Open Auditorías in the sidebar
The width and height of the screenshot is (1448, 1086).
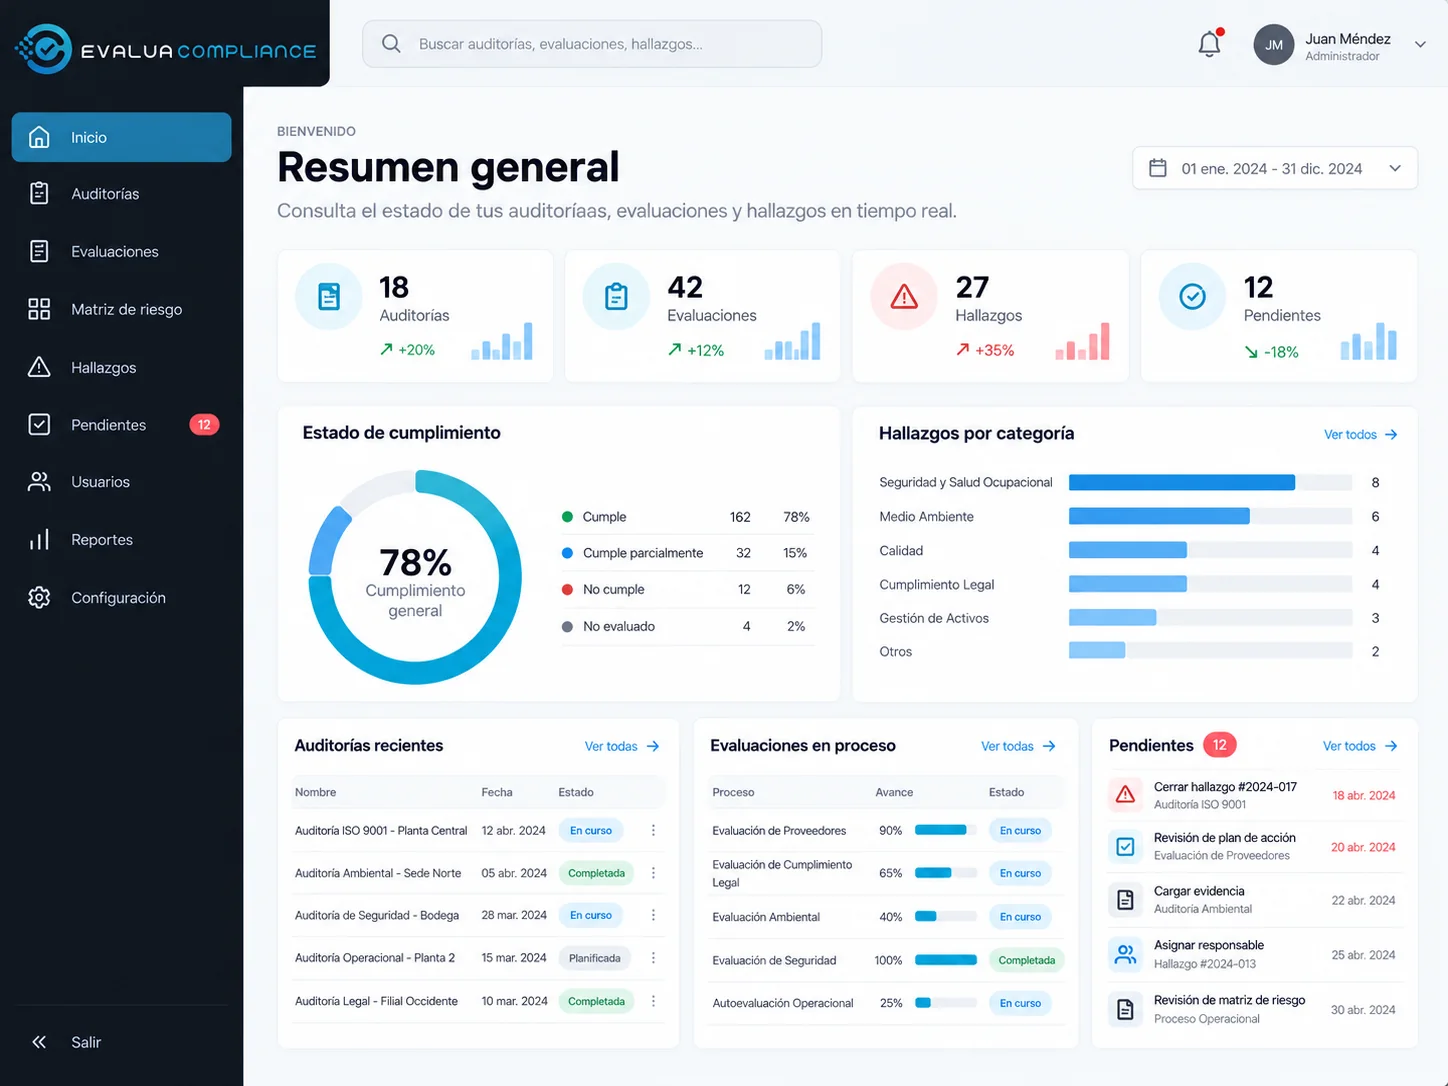point(121,194)
